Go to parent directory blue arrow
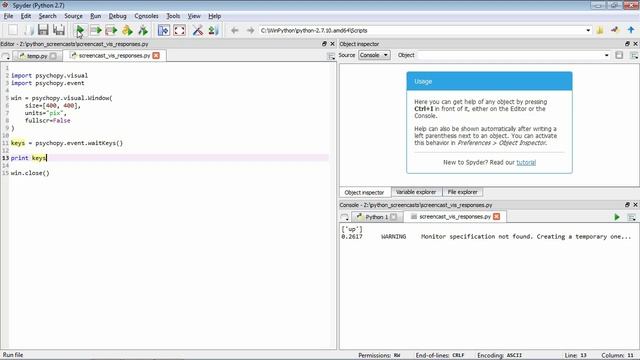640x360 pixels. click(631, 30)
